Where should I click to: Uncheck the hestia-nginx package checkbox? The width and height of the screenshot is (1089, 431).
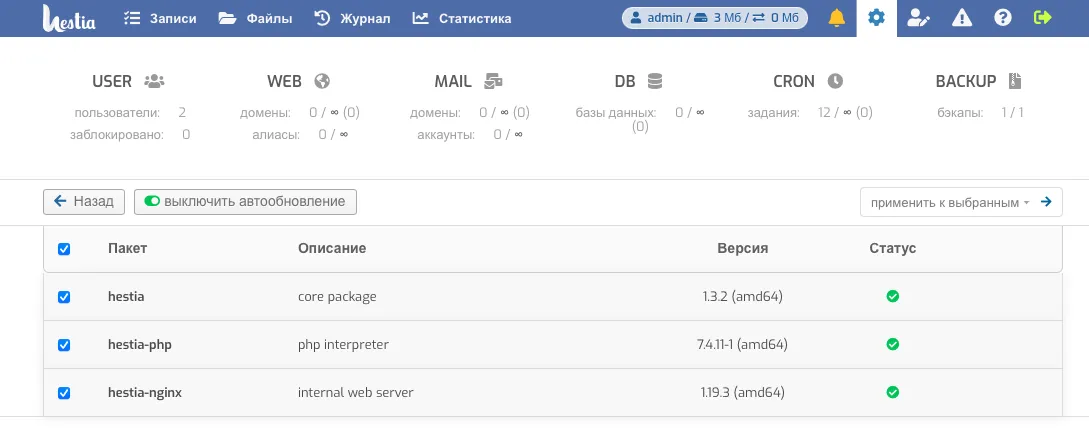pyautogui.click(x=64, y=393)
